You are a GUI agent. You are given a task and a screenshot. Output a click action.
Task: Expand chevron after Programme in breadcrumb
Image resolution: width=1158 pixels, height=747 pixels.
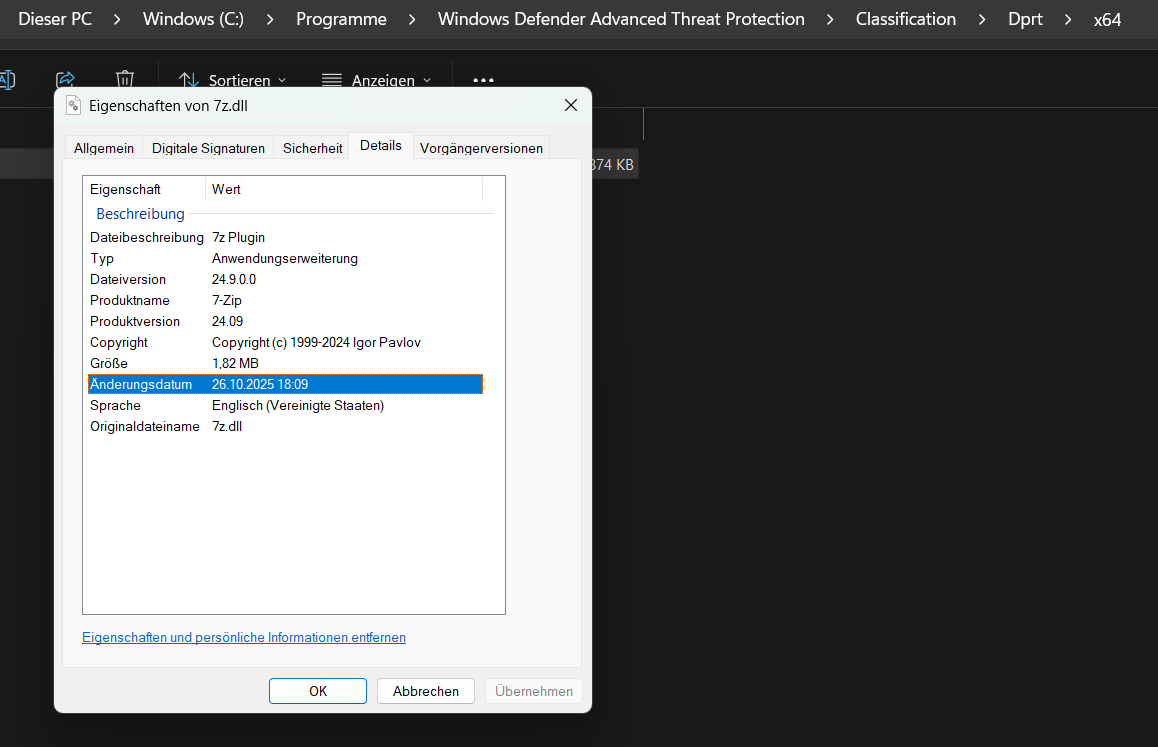point(411,19)
